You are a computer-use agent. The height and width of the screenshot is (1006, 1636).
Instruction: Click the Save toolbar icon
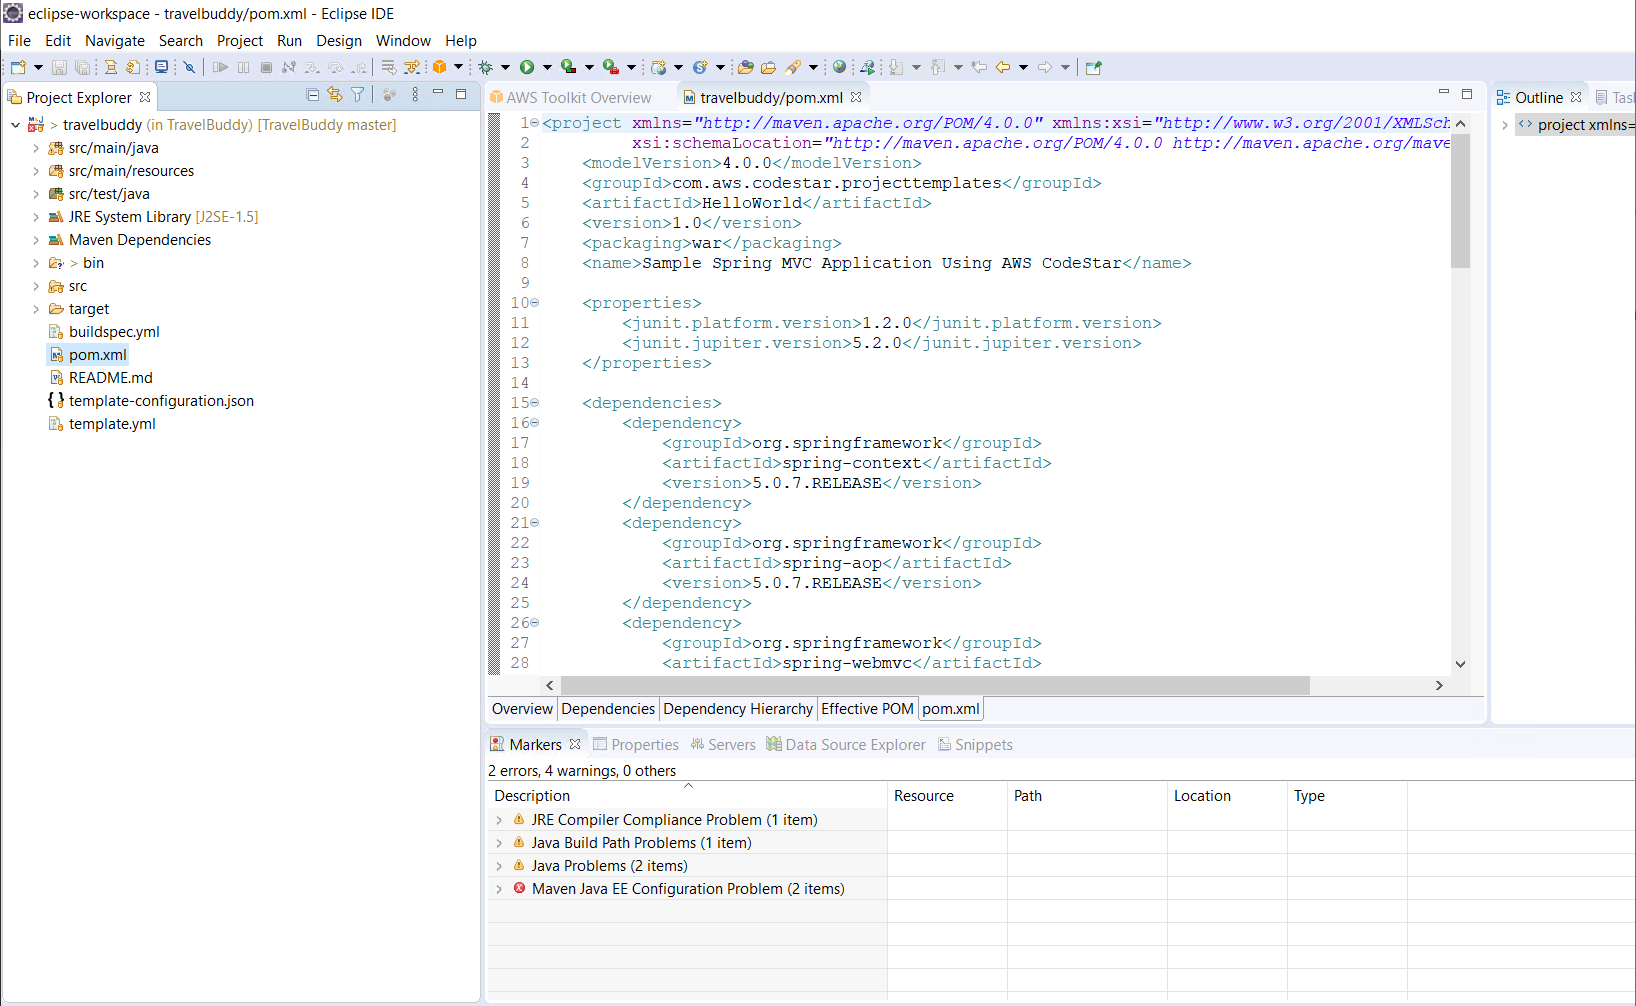pyautogui.click(x=59, y=67)
